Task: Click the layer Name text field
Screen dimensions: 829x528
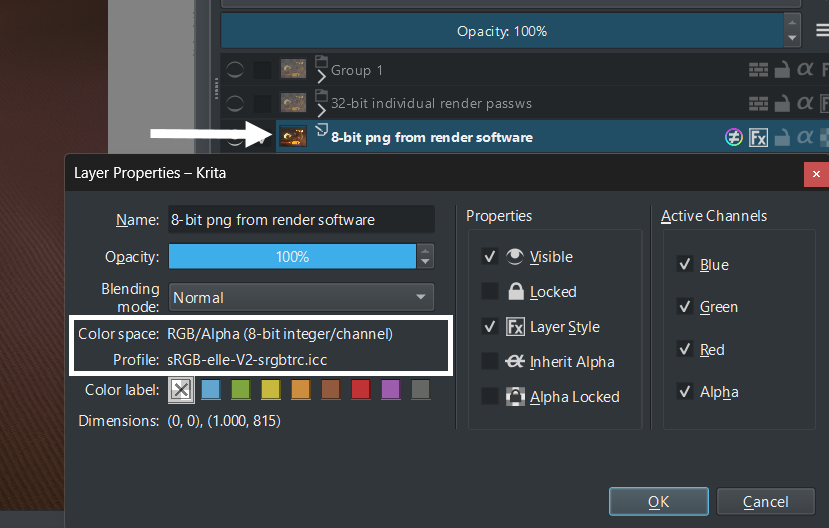Action: (300, 220)
